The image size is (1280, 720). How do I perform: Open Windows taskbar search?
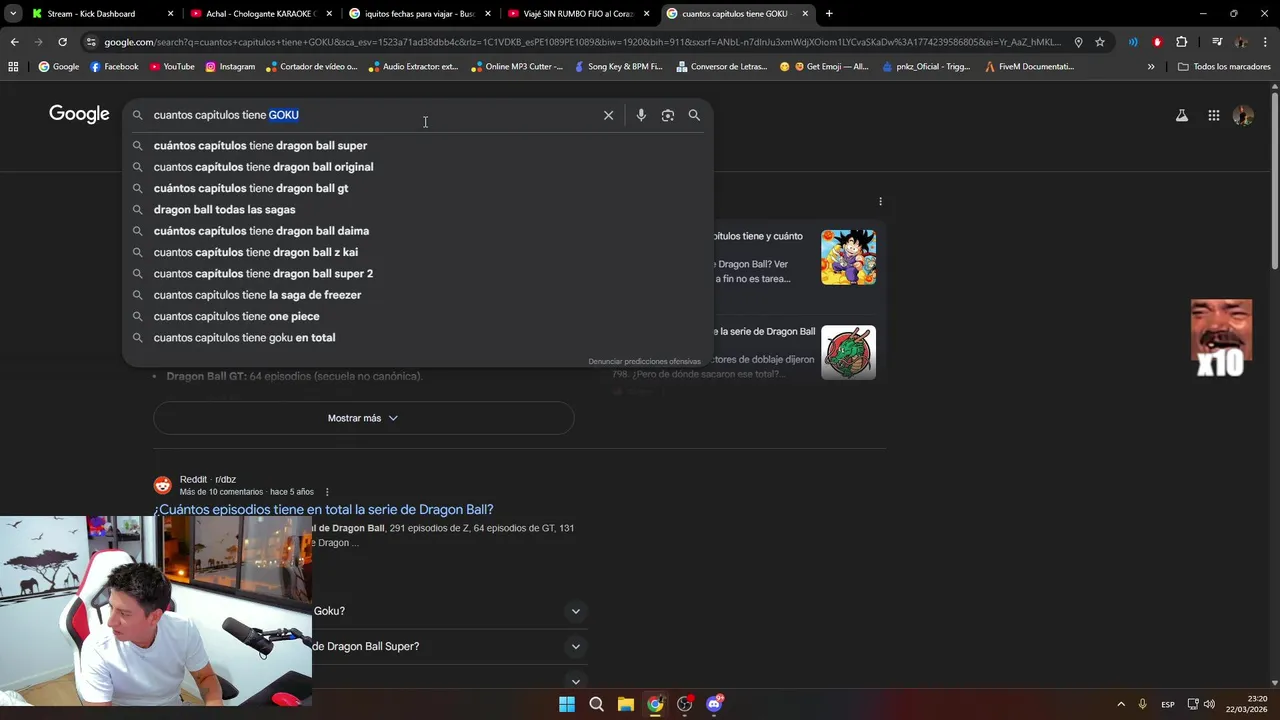(x=596, y=704)
